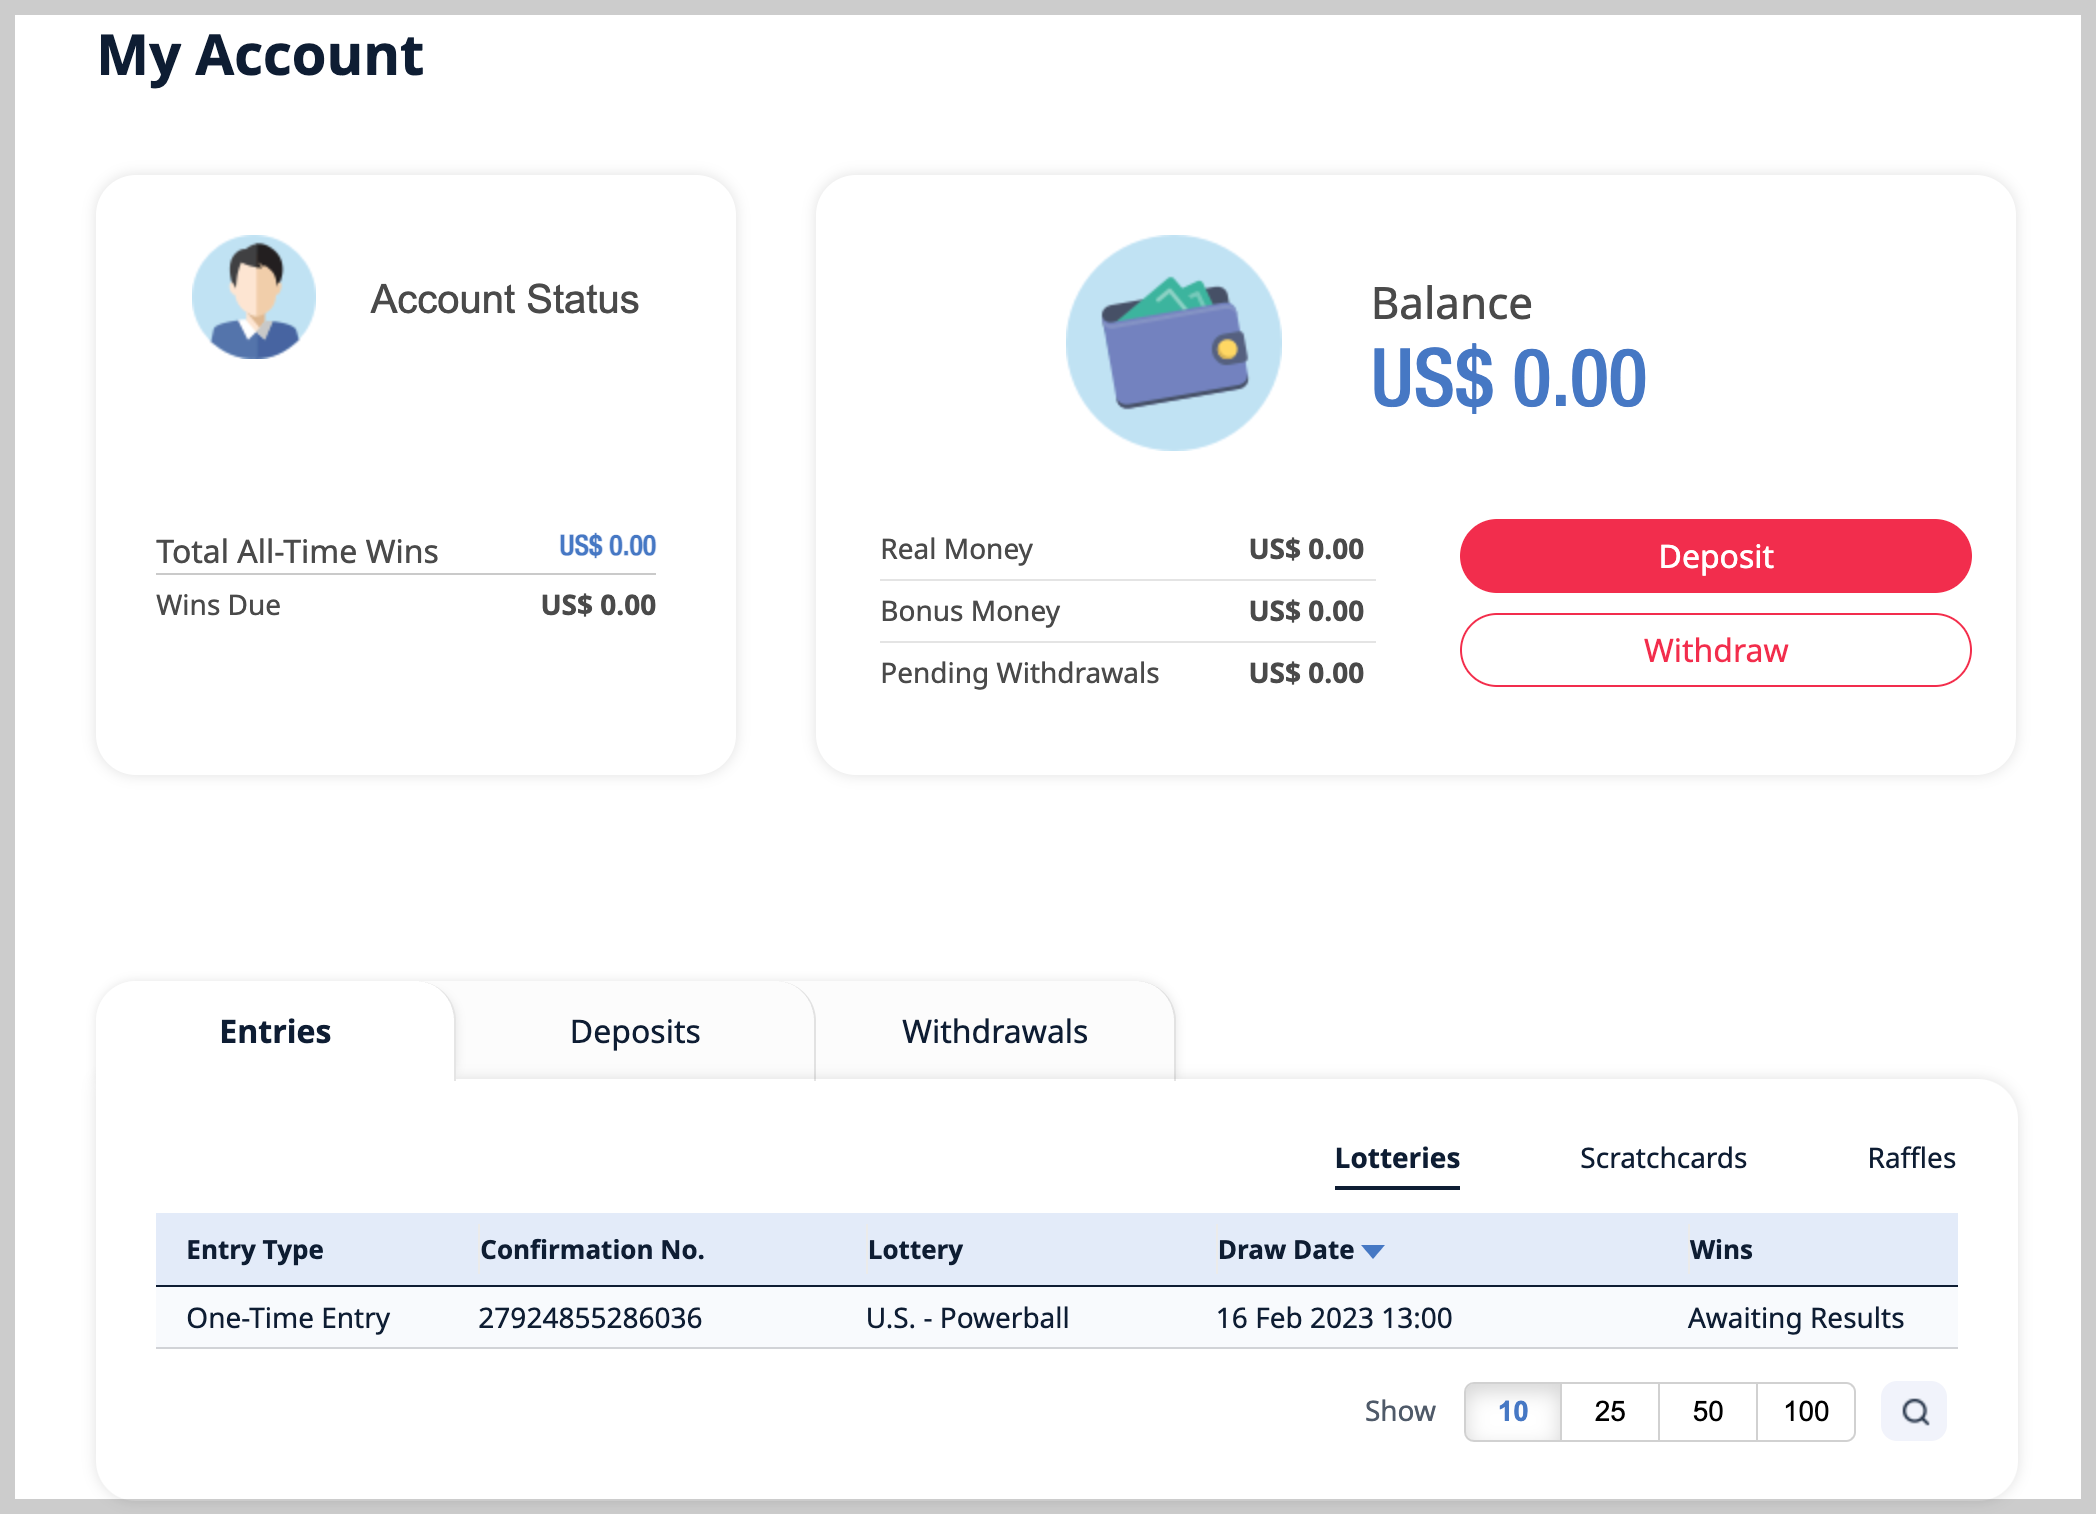Select the Lotteries sub-tab

click(1396, 1158)
